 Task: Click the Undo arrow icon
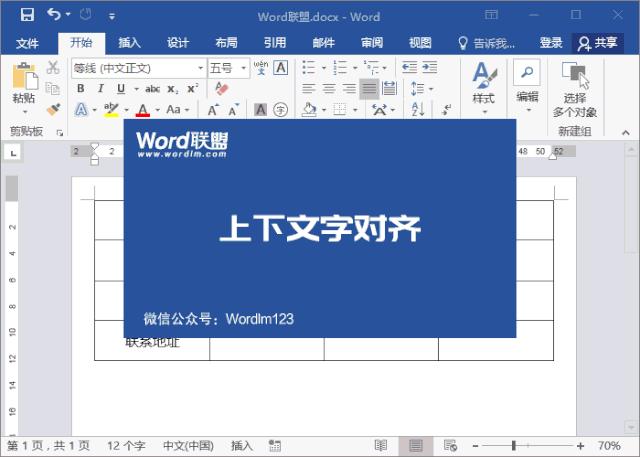point(54,14)
